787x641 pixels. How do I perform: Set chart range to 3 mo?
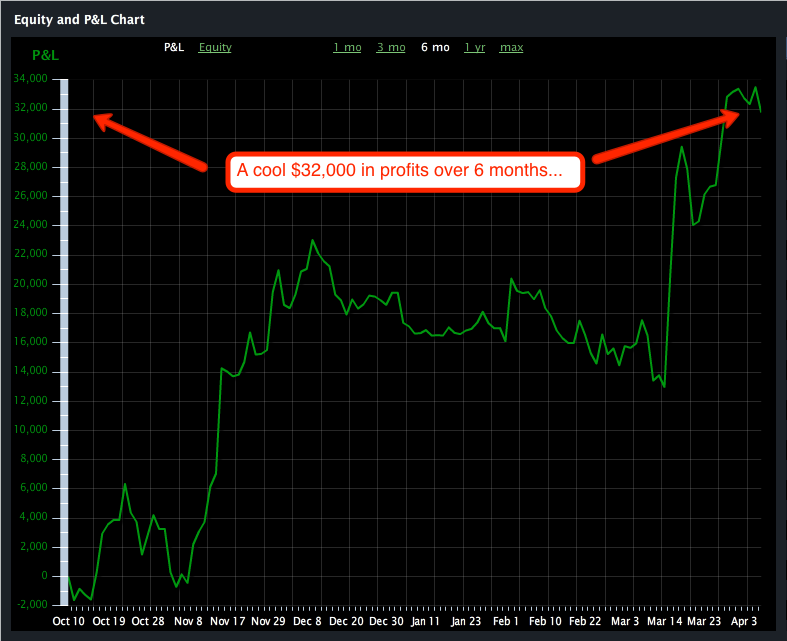point(390,47)
